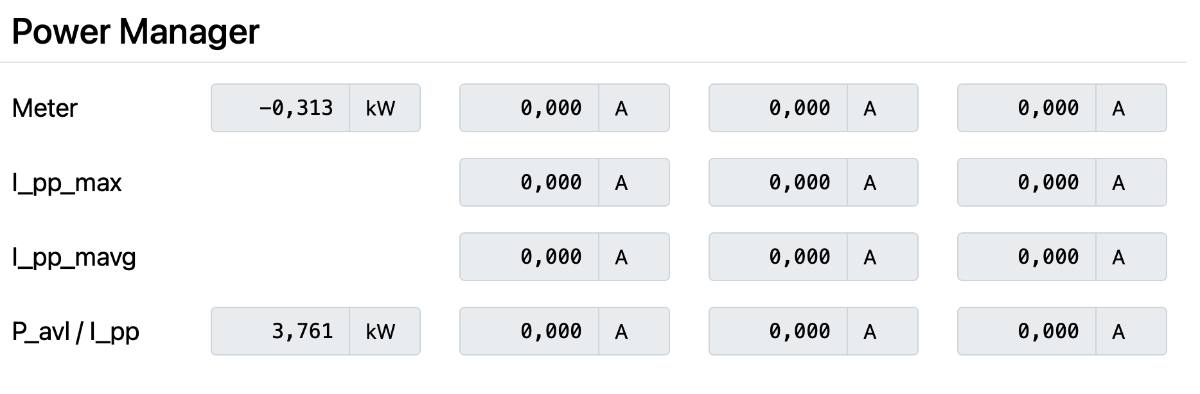The image size is (1200, 394).
Task: Click the third I_pp_max current field
Action: point(1027,182)
